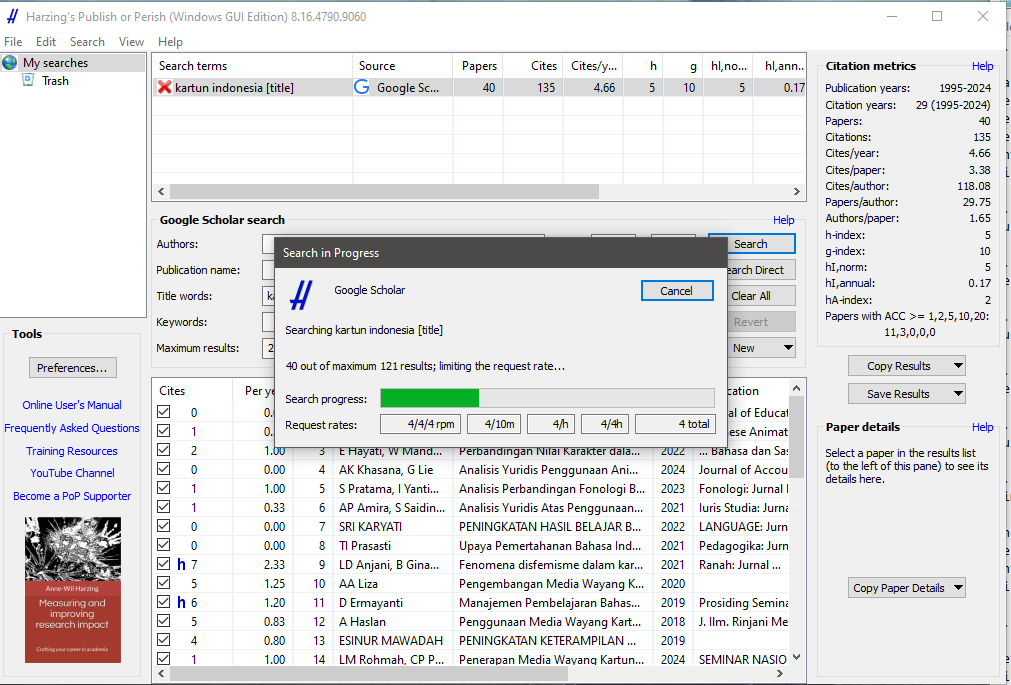The width and height of the screenshot is (1011, 685).
Task: Open the Copy Results dropdown arrow
Action: click(x=958, y=366)
